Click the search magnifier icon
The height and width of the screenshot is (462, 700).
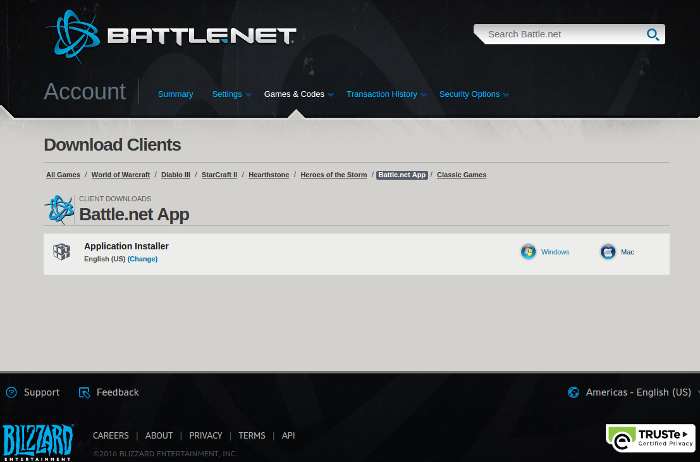click(653, 34)
